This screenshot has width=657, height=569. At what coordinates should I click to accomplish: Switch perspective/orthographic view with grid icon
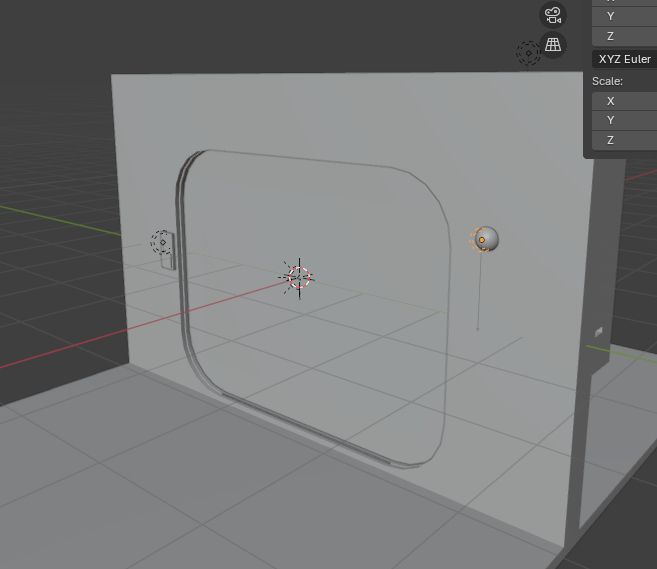(x=553, y=44)
